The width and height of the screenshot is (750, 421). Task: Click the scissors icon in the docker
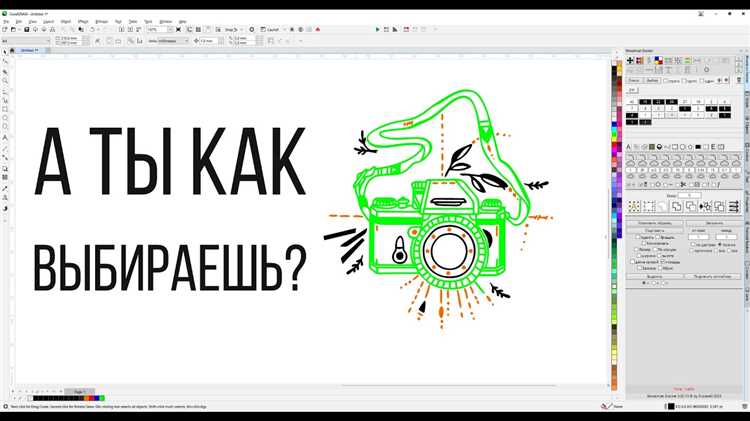683,184
